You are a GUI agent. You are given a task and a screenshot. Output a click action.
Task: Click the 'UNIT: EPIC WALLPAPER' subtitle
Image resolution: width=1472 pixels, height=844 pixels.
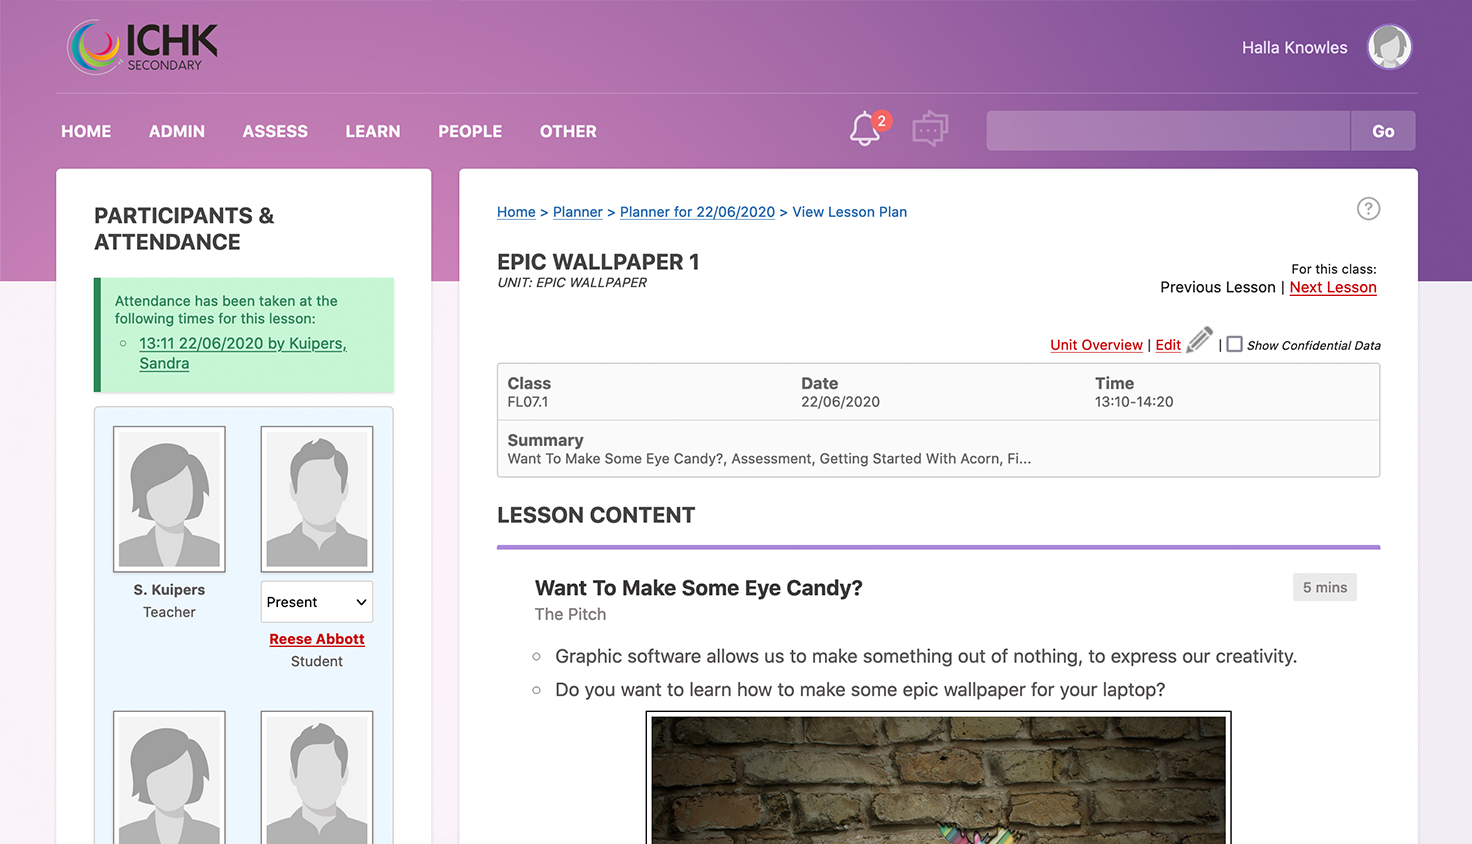572,283
